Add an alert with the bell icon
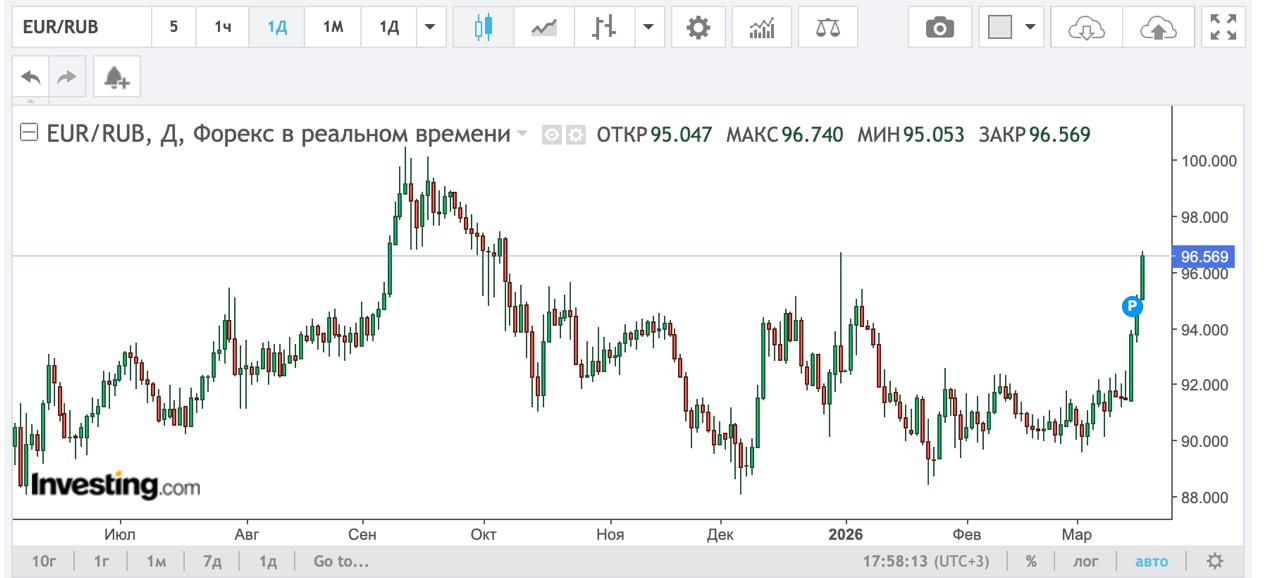 [x=118, y=77]
